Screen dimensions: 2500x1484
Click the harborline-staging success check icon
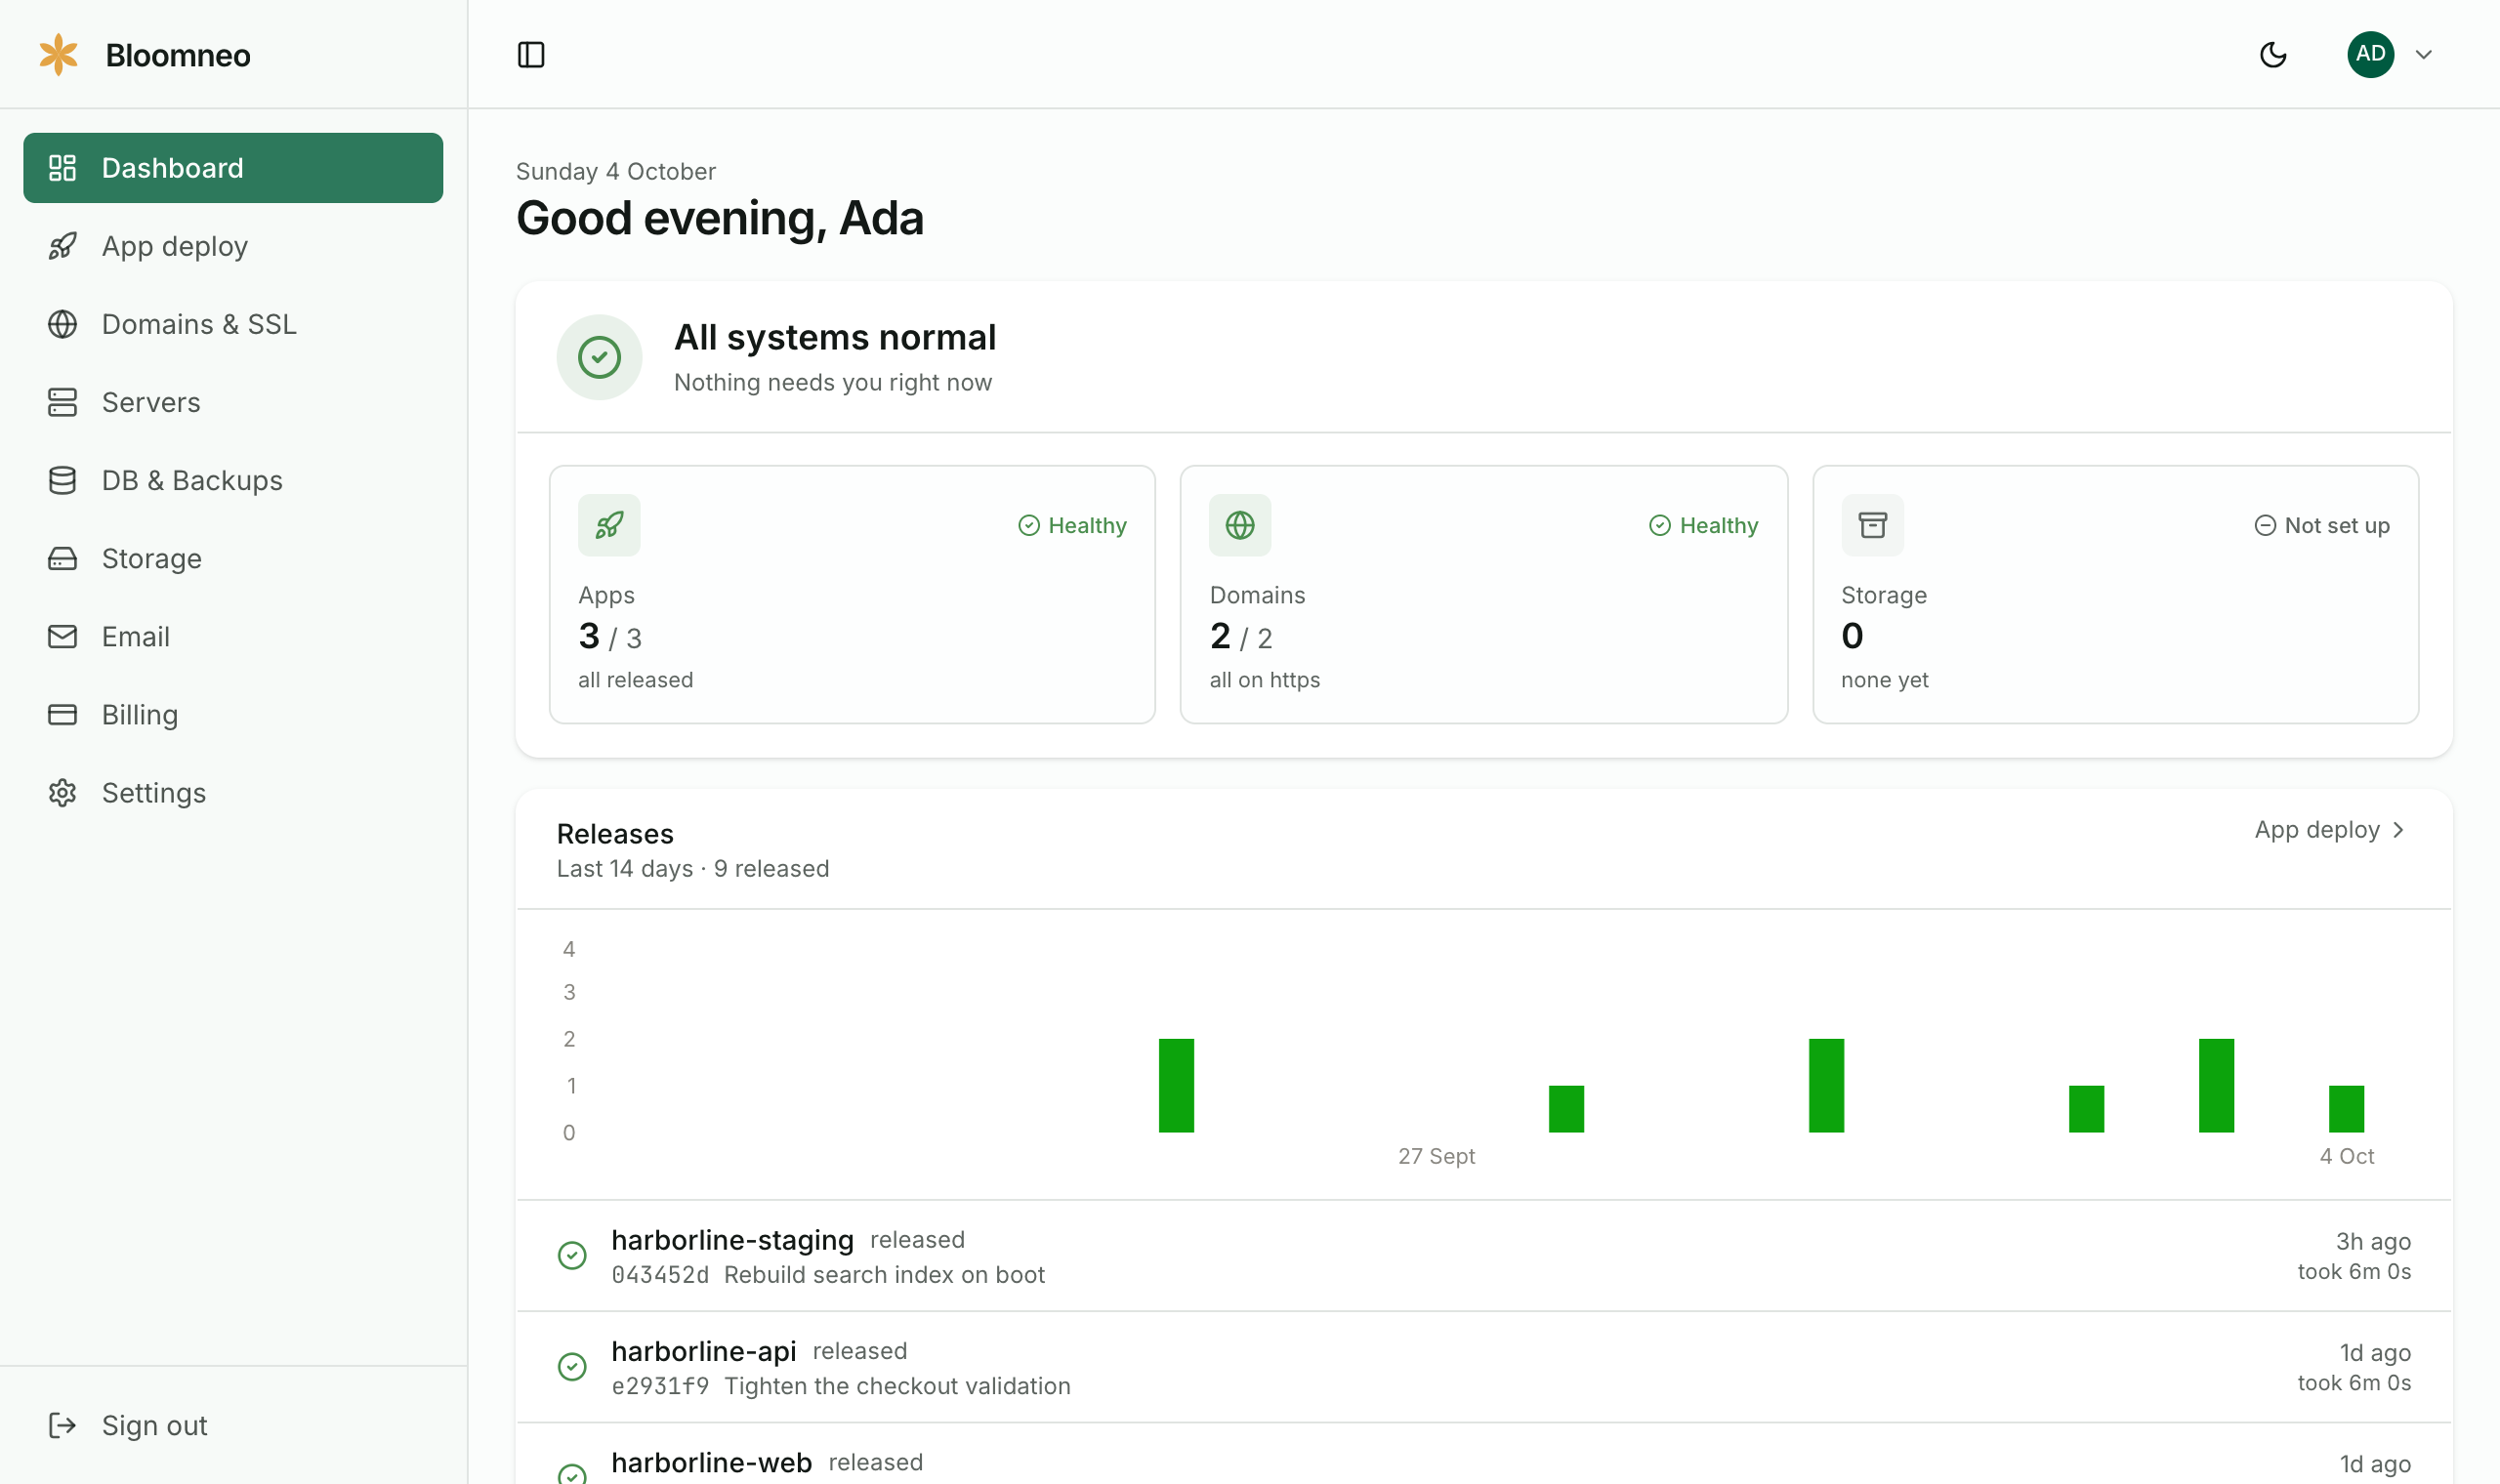pos(572,1255)
